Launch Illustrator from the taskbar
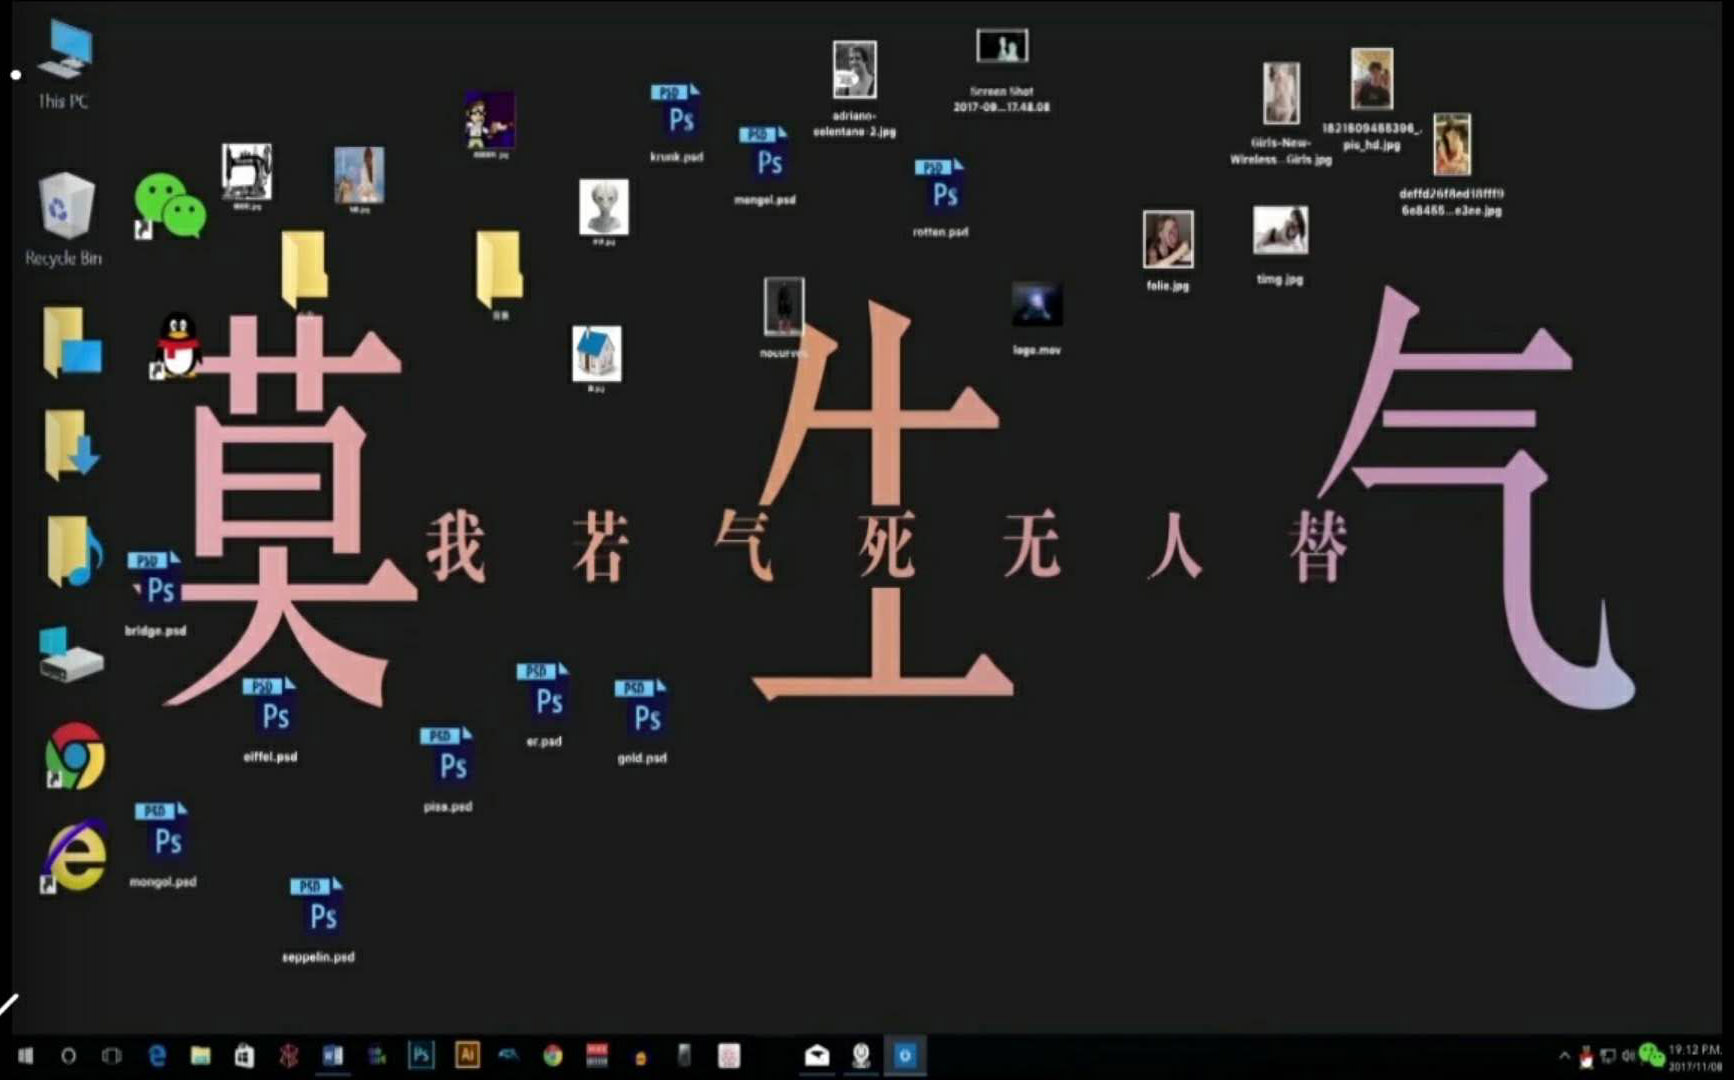The width and height of the screenshot is (1734, 1080). pos(466,1056)
